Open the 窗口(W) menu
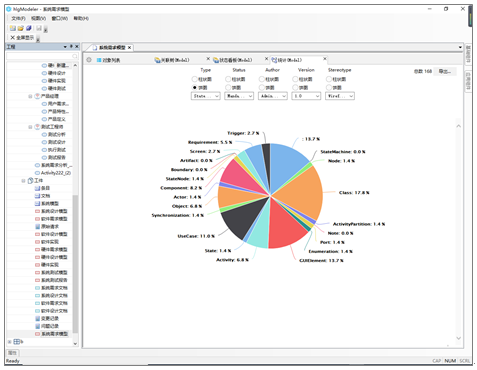Image resolution: width=477 pixels, height=370 pixels. click(60, 18)
